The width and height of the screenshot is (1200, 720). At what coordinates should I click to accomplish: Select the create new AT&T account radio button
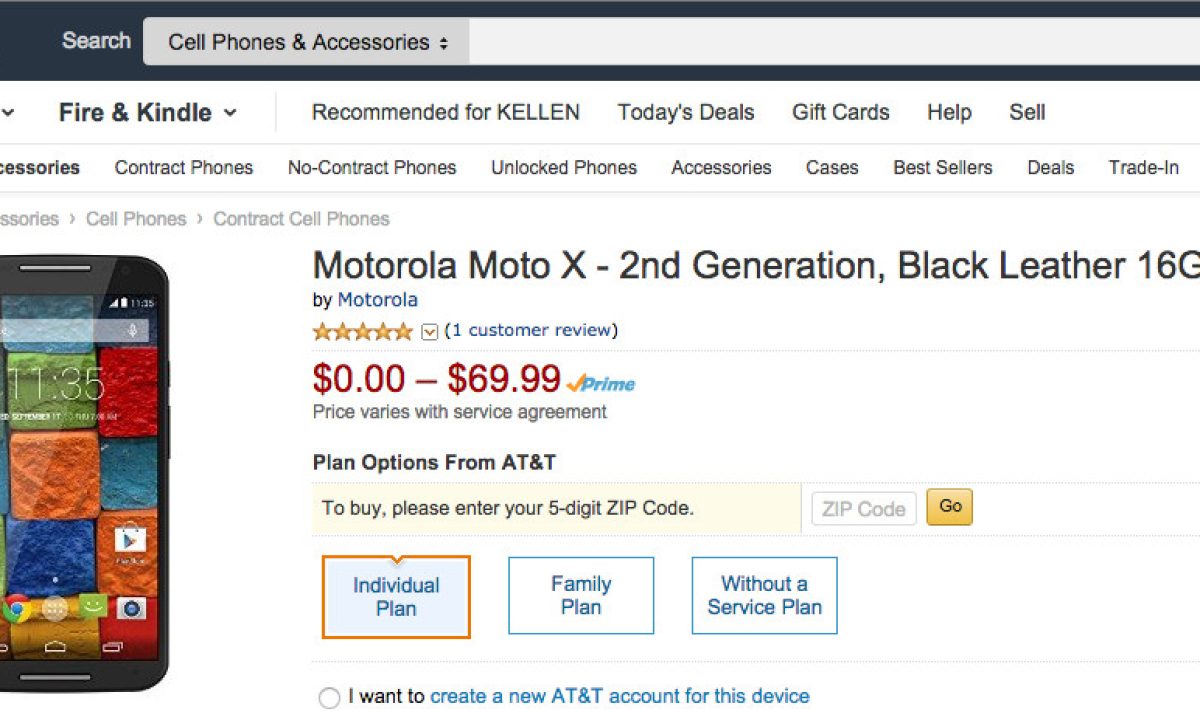[329, 698]
